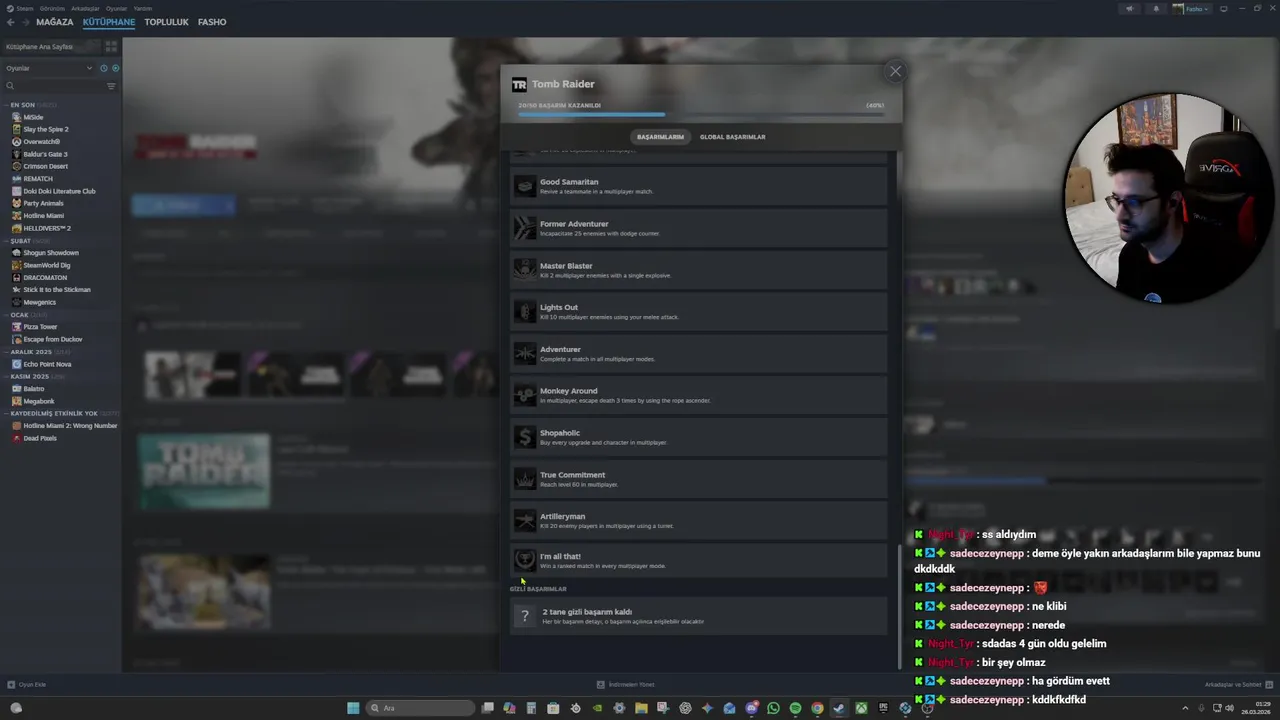The height and width of the screenshot is (720, 1280).
Task: Open the Mağaza menu tab
Action: [x=54, y=22]
